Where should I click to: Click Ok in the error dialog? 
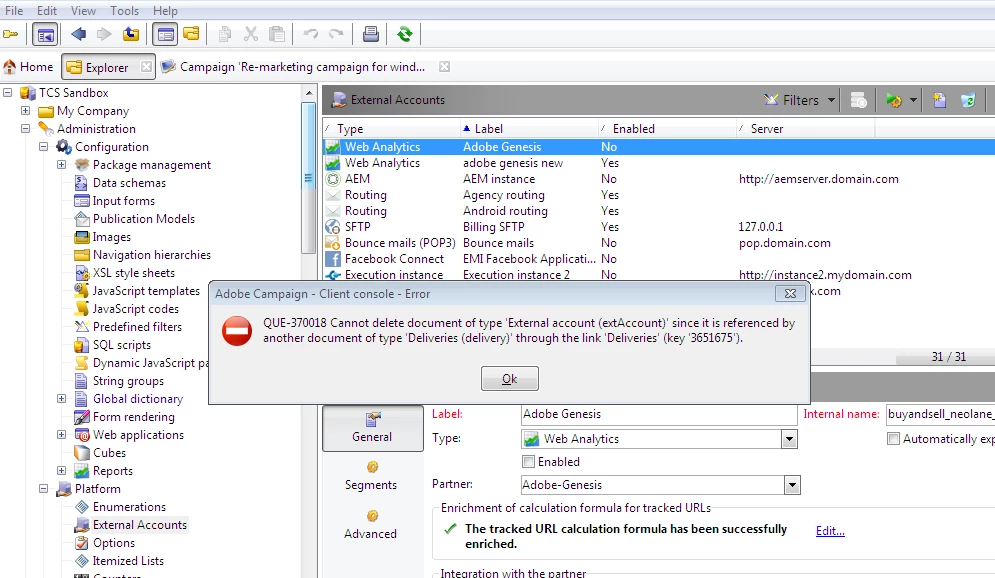click(510, 379)
